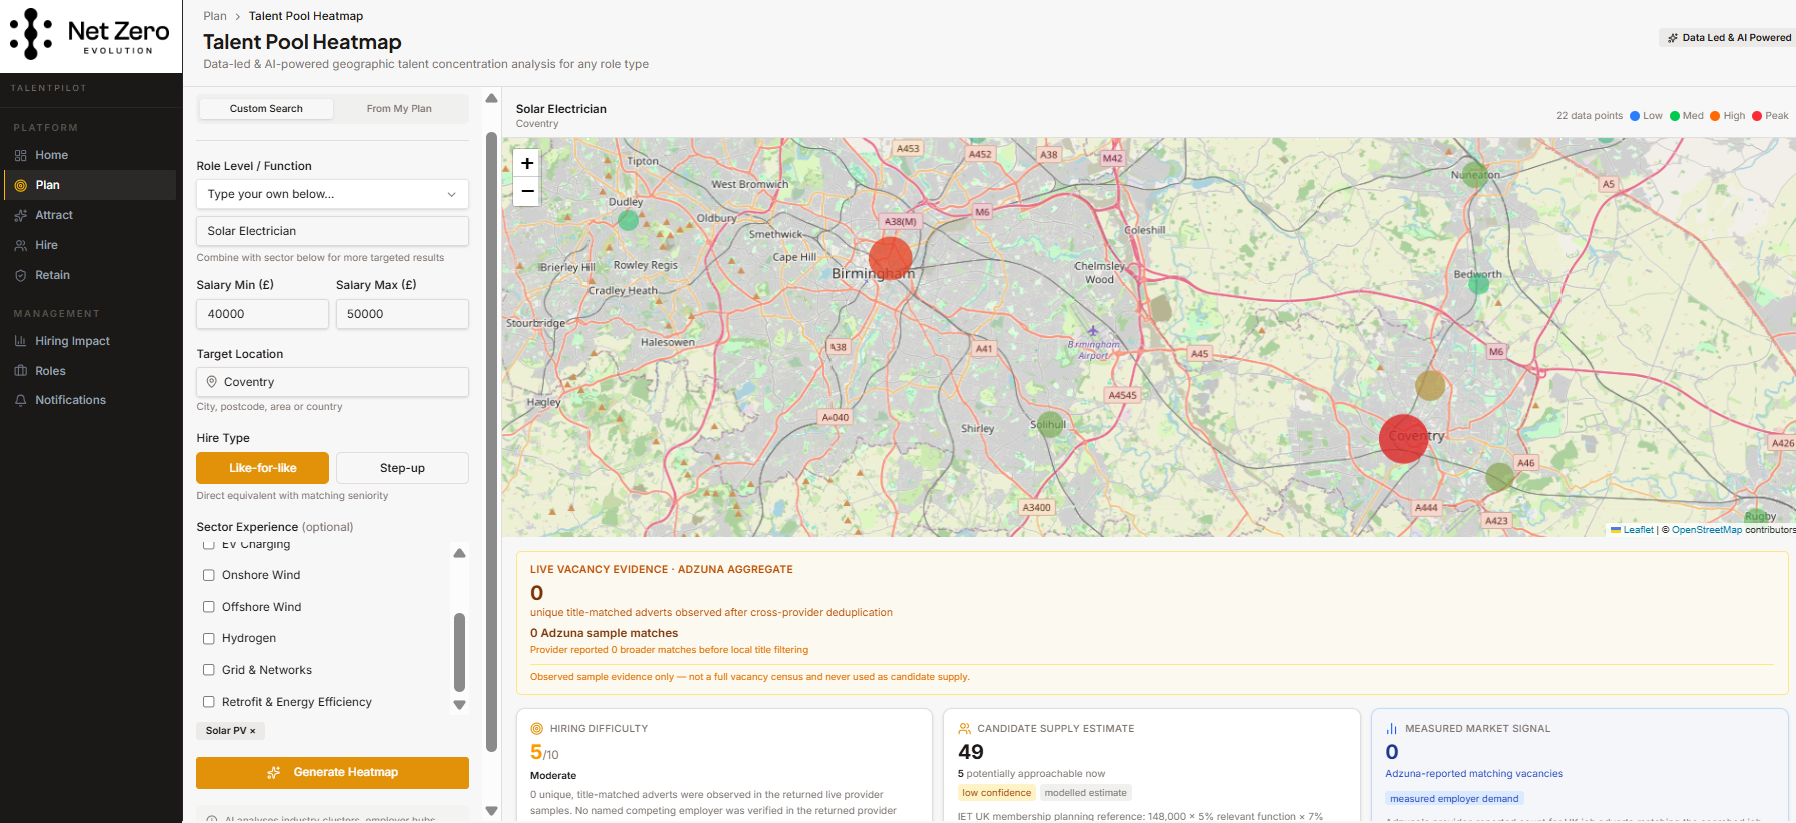Switch to Custom Search tab
The image size is (1796, 823).
(266, 109)
